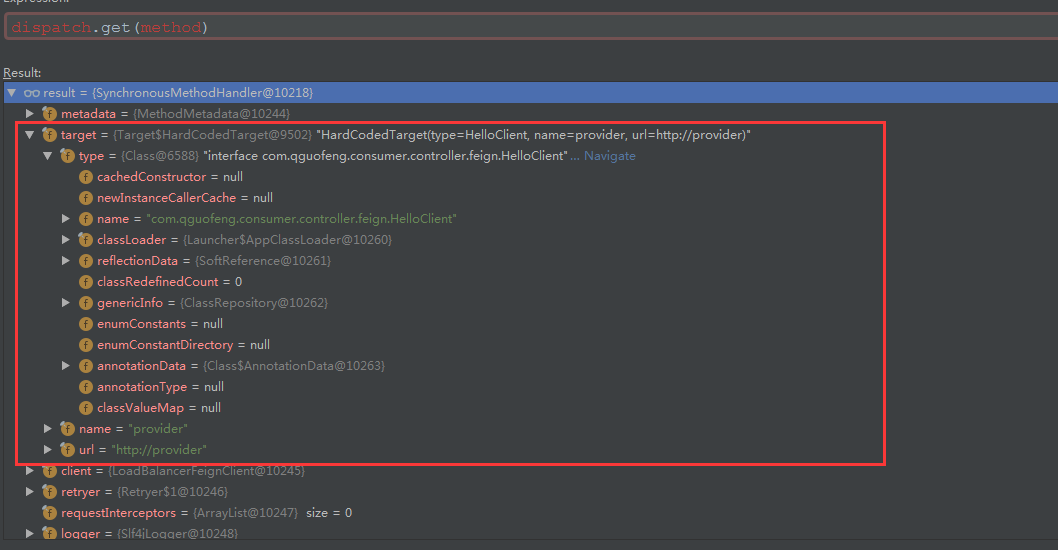Select "interface com.qguofeng.consumer.controller.feign.HelloClient" text

point(385,156)
